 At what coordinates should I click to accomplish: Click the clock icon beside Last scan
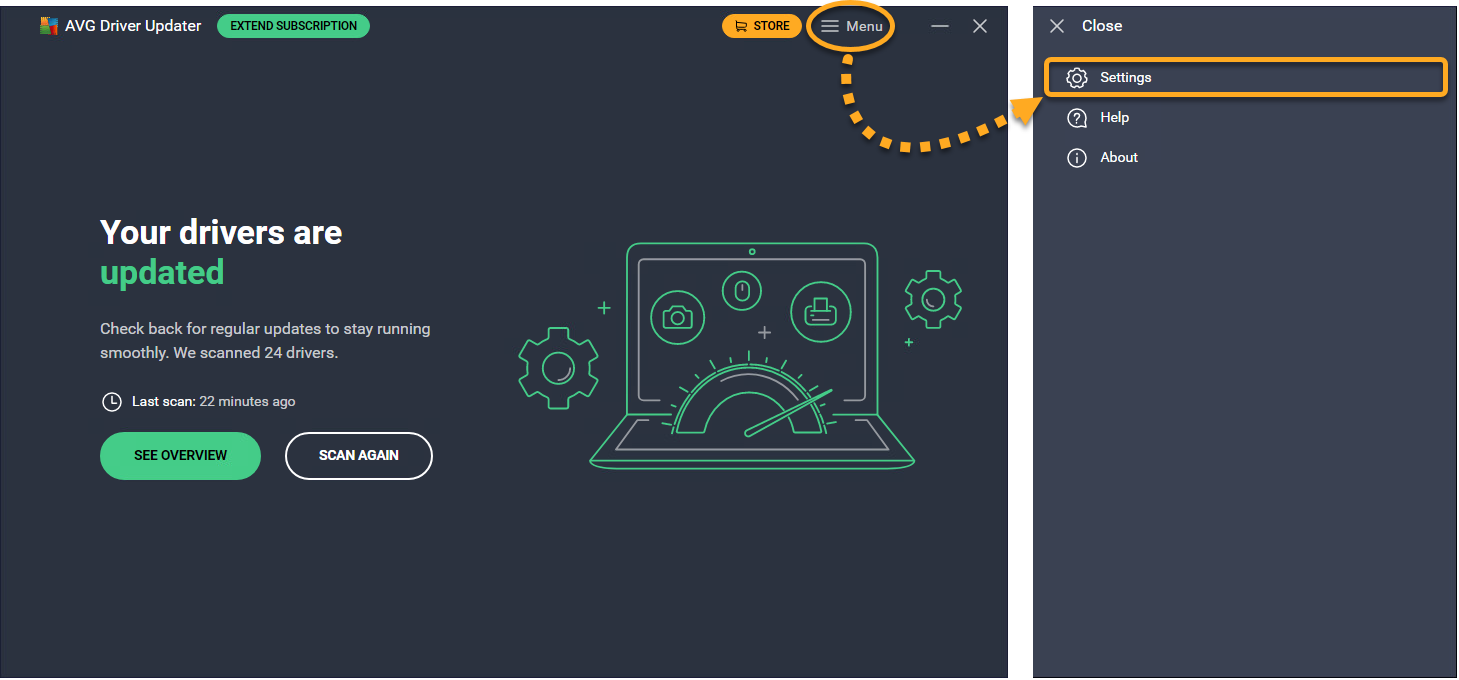112,402
